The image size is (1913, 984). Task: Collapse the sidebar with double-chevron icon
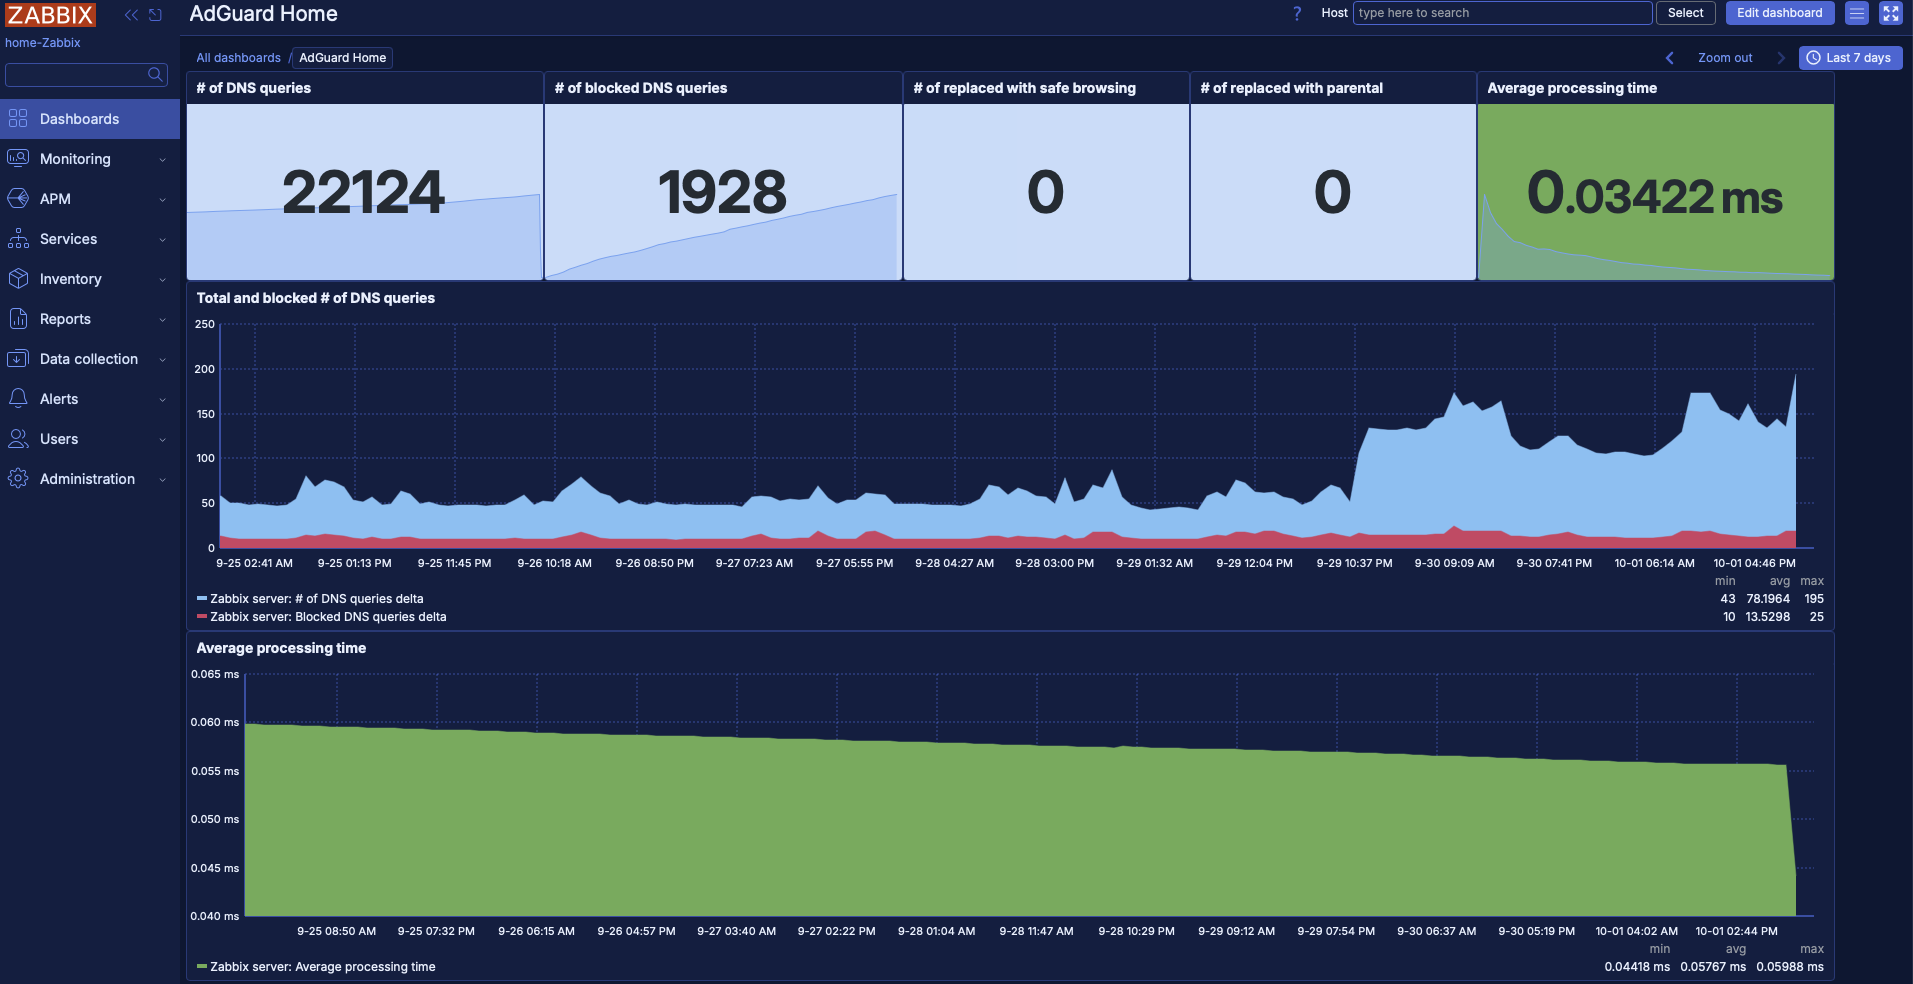131,15
